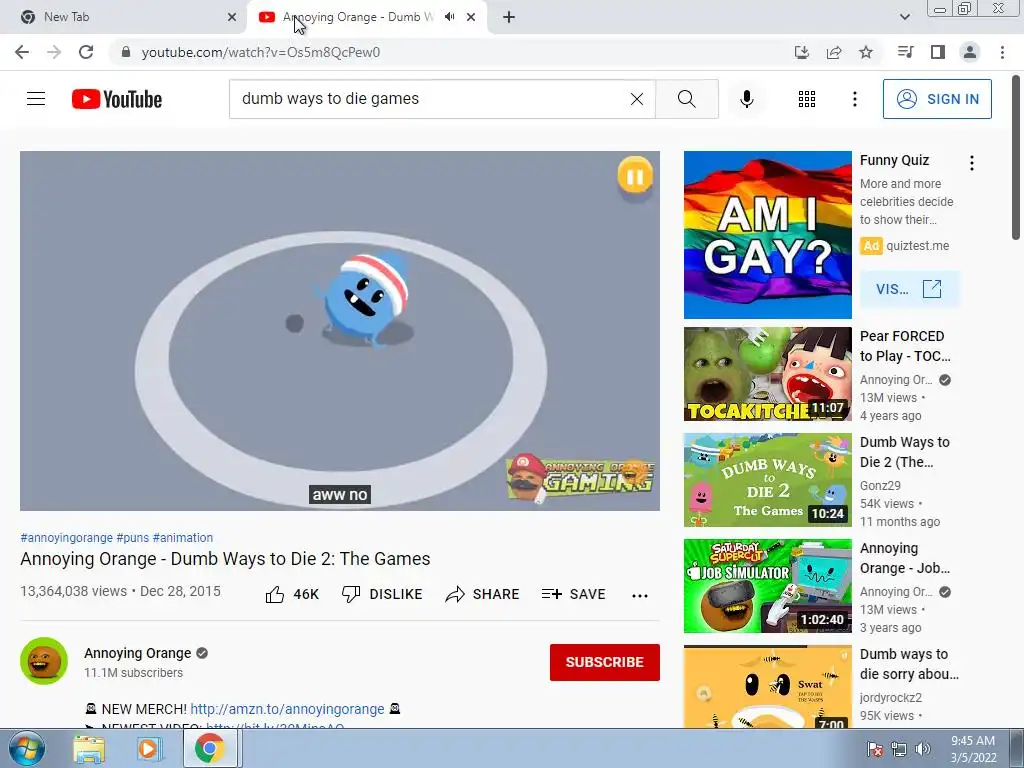Open 'Pear FORCED to Play' video title

pyautogui.click(x=905, y=346)
